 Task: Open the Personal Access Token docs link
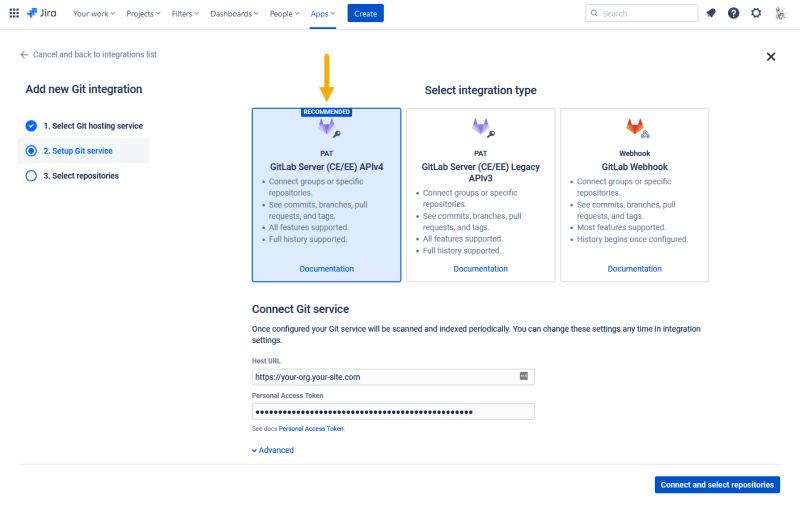click(311, 429)
